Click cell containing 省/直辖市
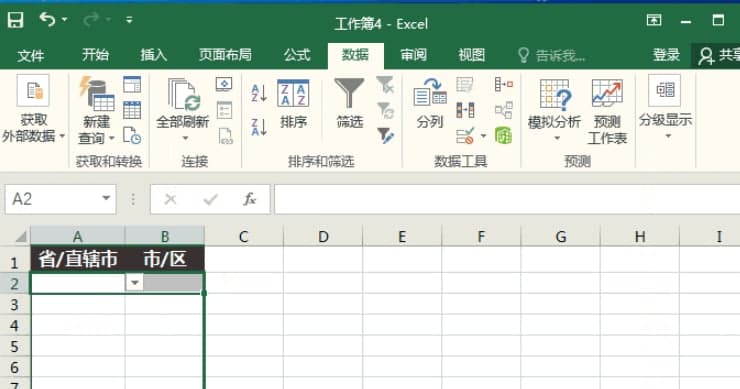The height and width of the screenshot is (389, 740). tap(78, 259)
